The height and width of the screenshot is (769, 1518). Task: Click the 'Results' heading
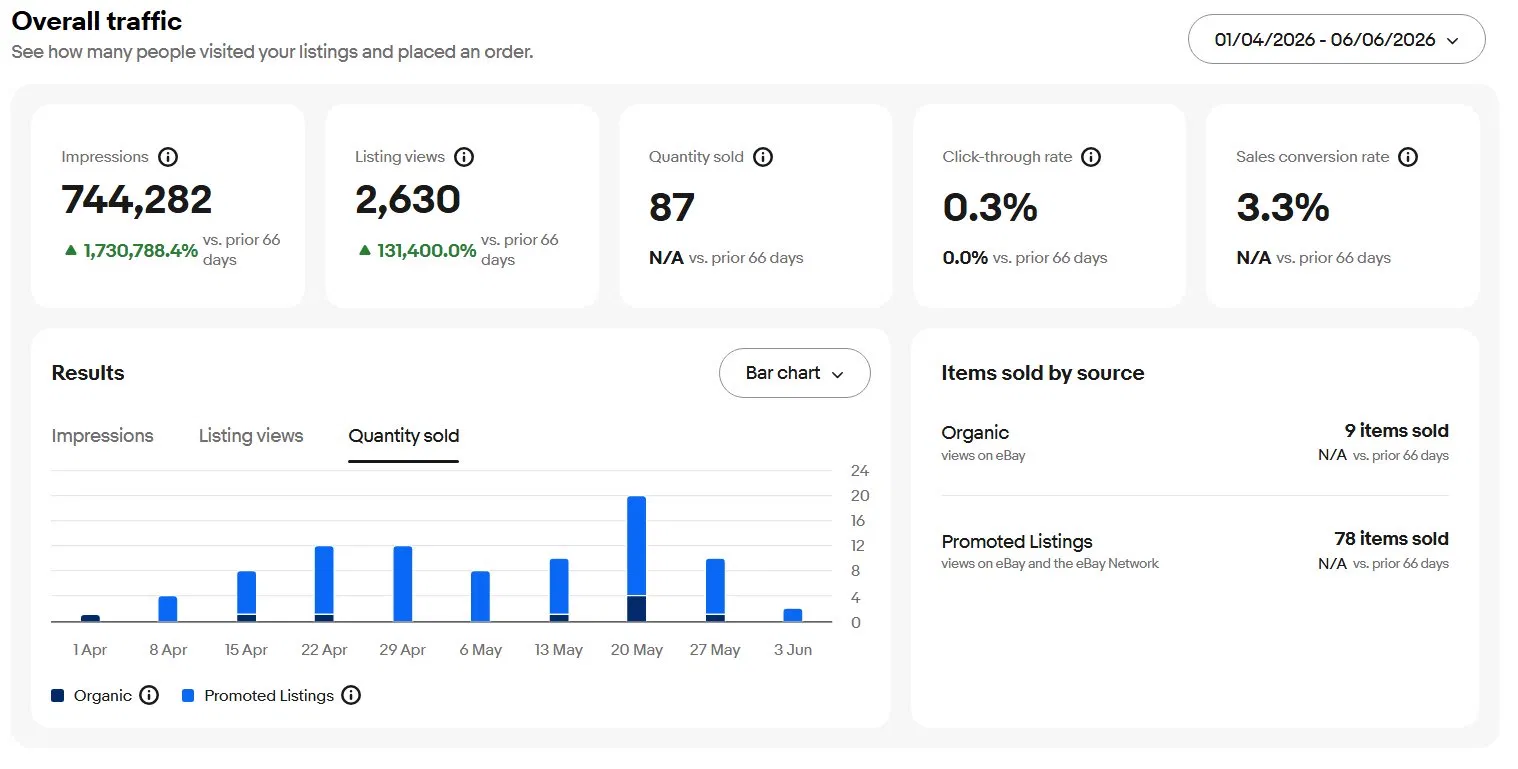point(88,373)
